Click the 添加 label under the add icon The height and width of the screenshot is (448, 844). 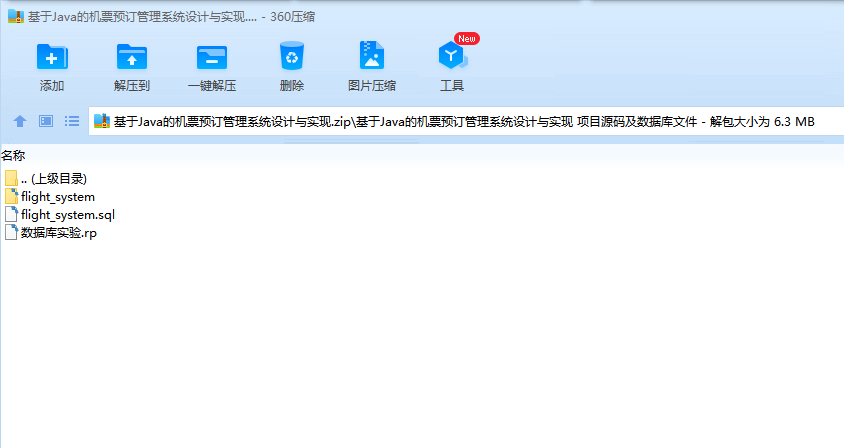[x=52, y=86]
